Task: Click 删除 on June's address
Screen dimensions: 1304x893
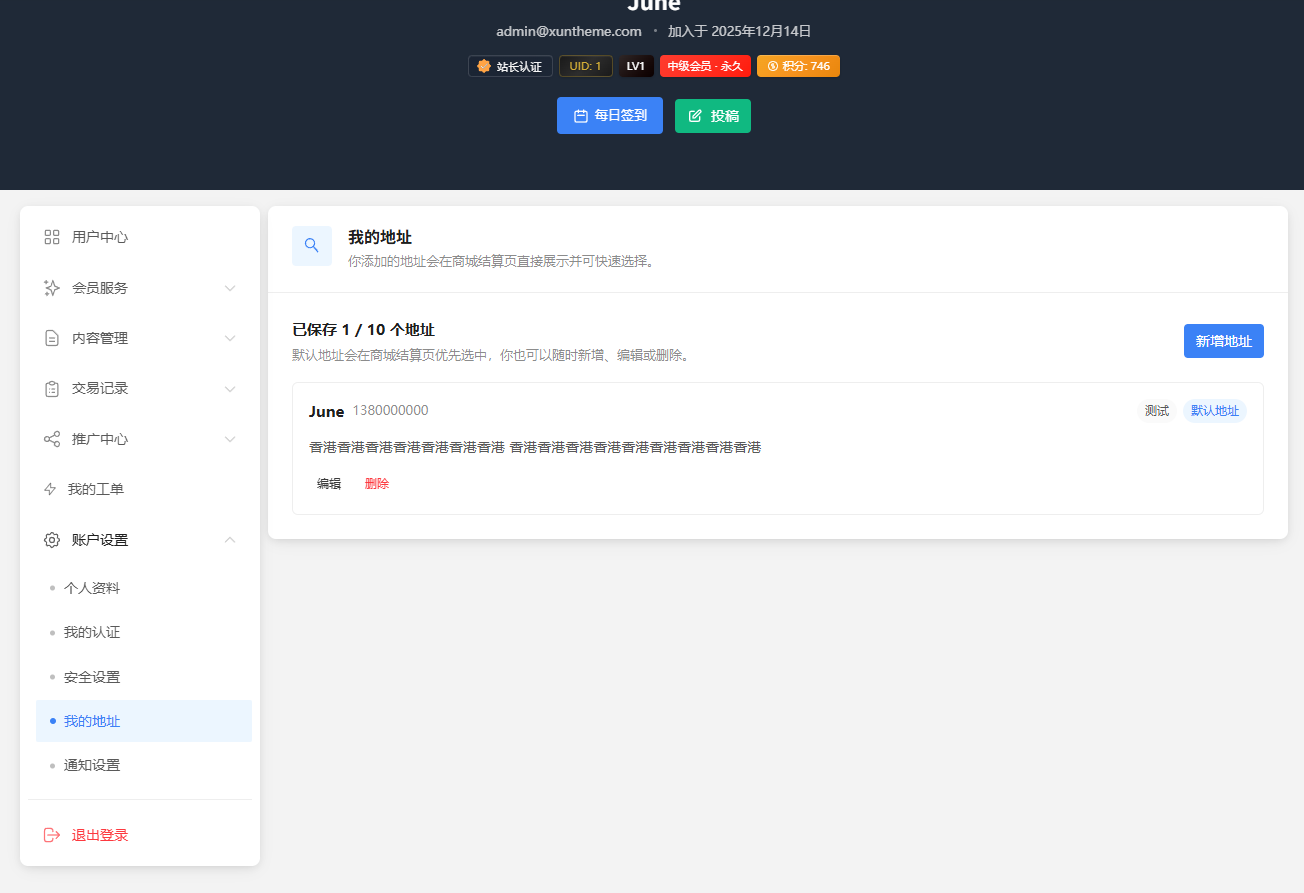Action: (377, 484)
